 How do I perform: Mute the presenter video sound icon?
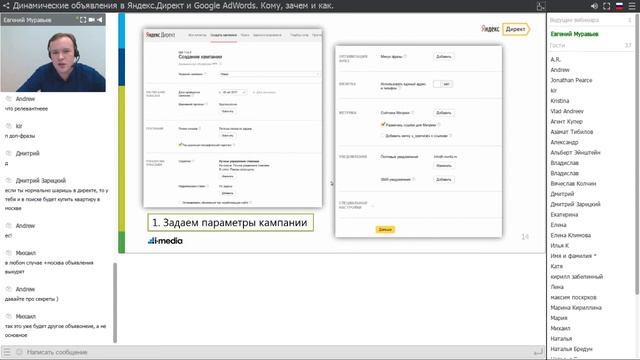coord(100,20)
